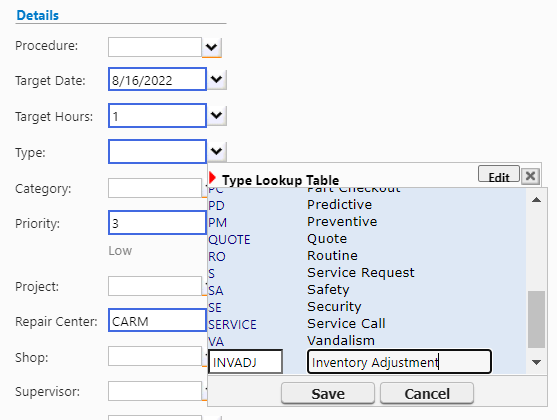Choose the QUOTE type entry
The width and height of the screenshot is (557, 420).
pyautogui.click(x=367, y=239)
